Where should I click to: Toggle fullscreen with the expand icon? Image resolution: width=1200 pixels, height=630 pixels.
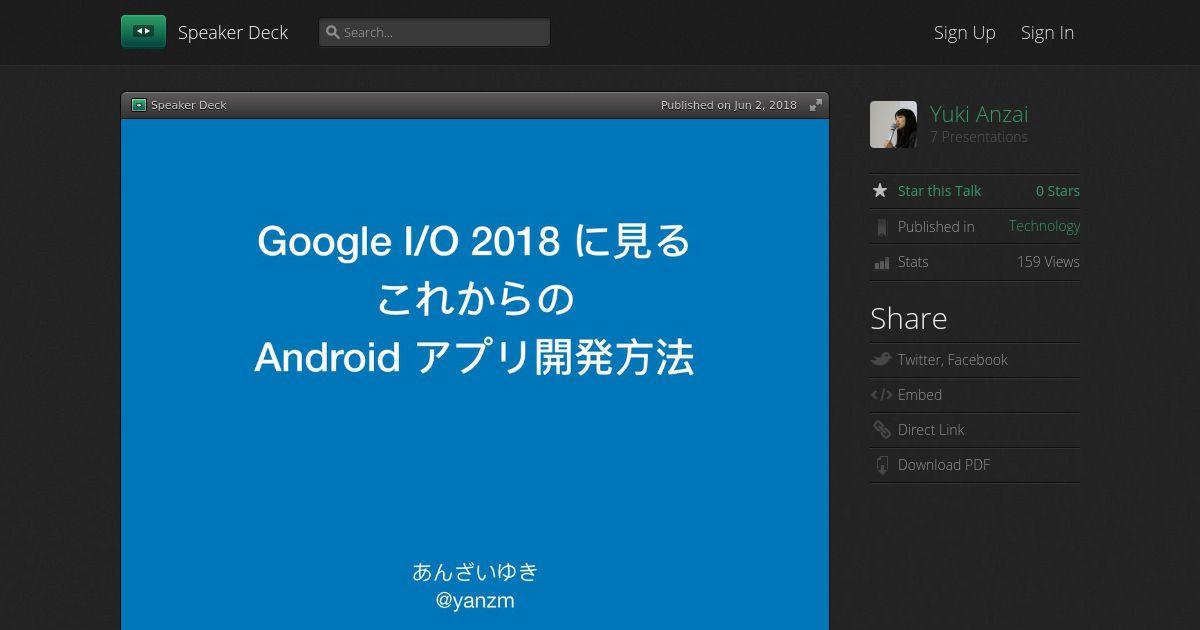coord(816,105)
